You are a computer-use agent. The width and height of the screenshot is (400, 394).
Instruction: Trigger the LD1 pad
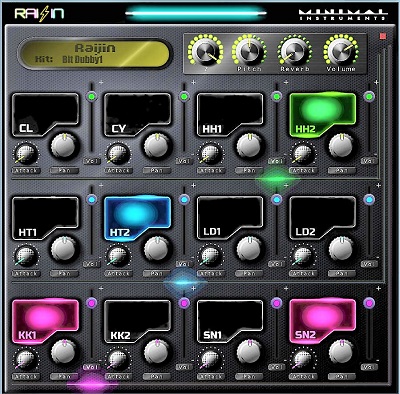(x=230, y=218)
